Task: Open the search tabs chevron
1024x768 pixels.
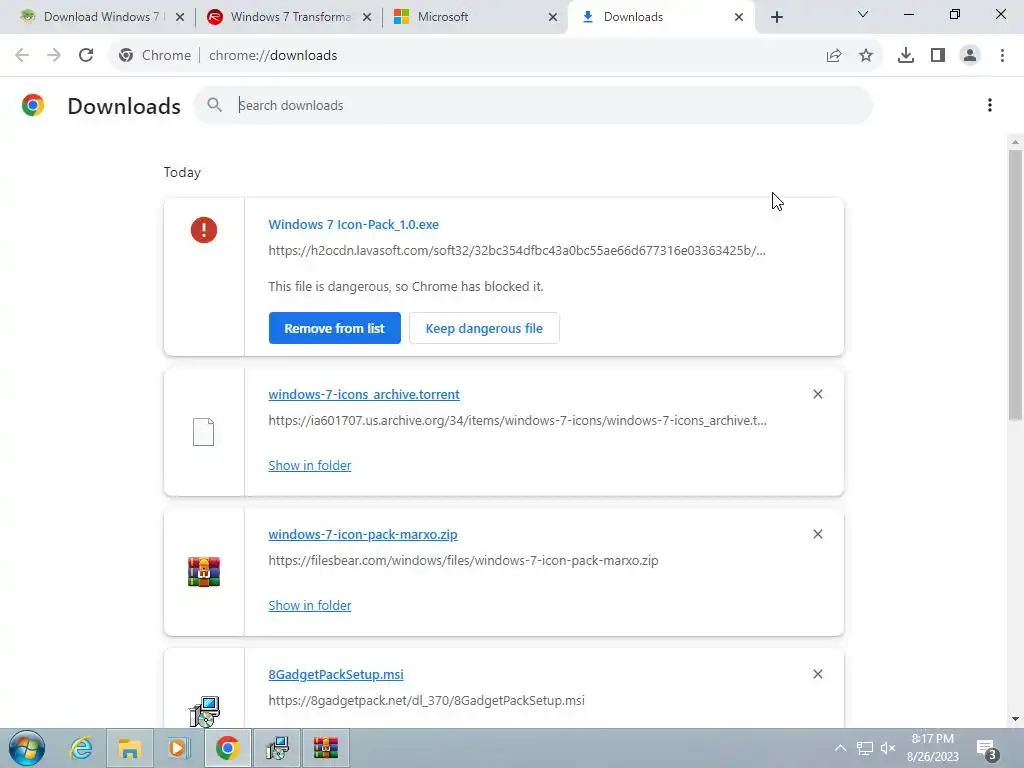Action: (863, 14)
